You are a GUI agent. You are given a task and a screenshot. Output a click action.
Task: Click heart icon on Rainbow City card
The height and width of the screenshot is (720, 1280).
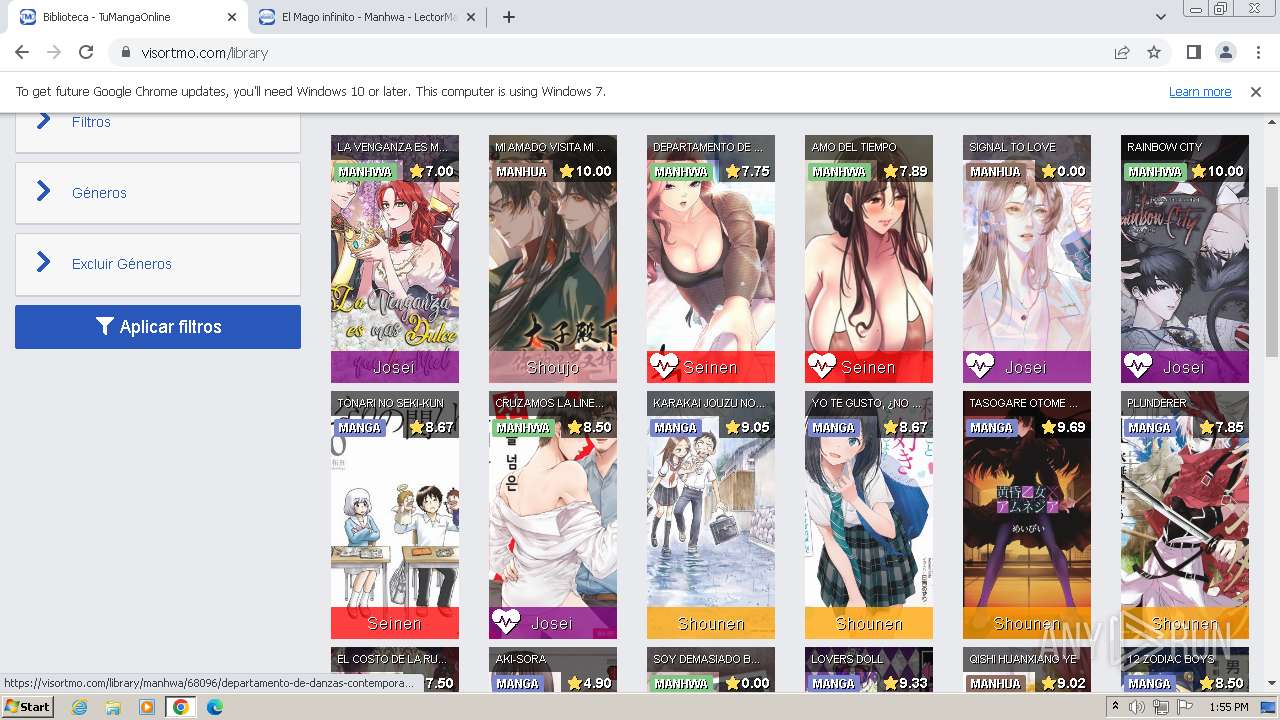(1138, 367)
